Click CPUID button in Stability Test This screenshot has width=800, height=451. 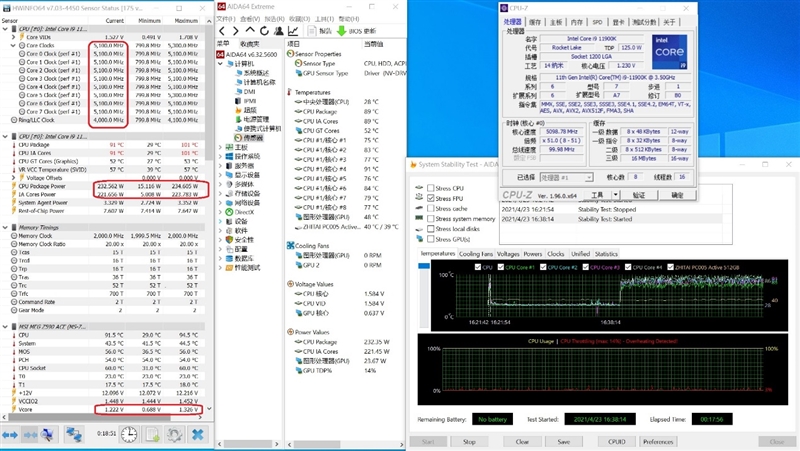coord(617,441)
